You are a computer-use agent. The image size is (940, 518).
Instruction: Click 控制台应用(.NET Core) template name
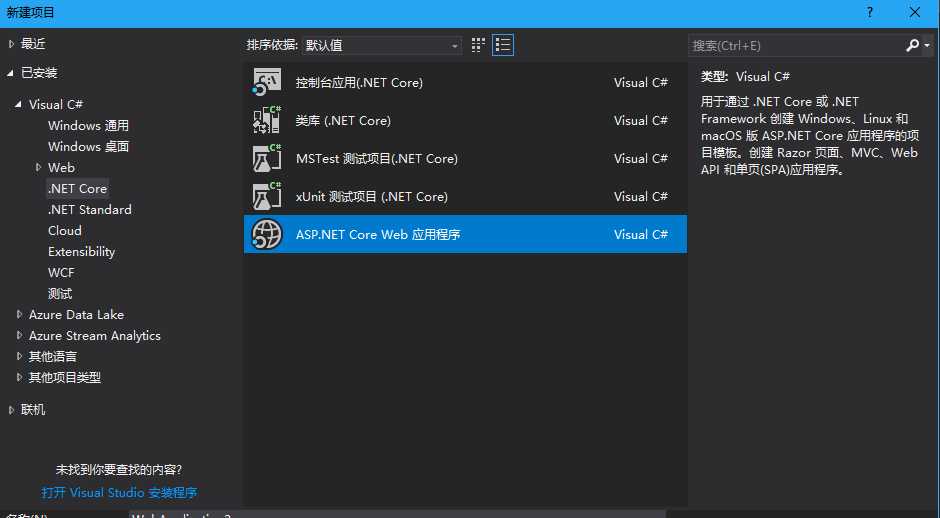(x=359, y=83)
